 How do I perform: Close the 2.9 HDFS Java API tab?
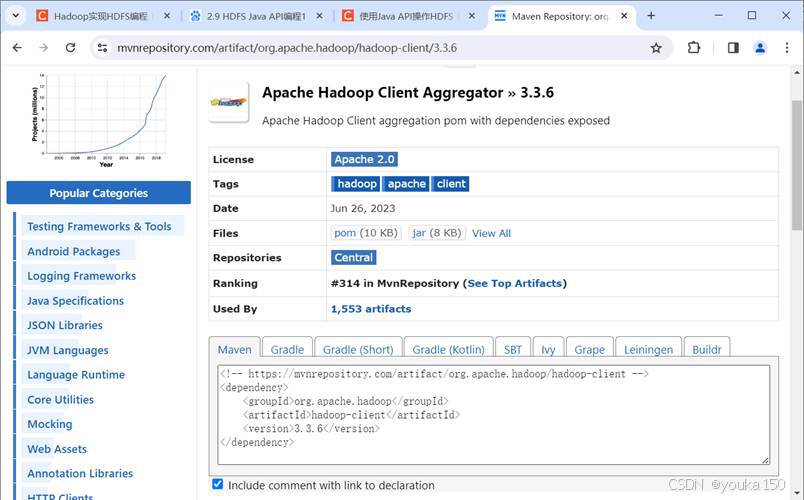pyautogui.click(x=319, y=16)
